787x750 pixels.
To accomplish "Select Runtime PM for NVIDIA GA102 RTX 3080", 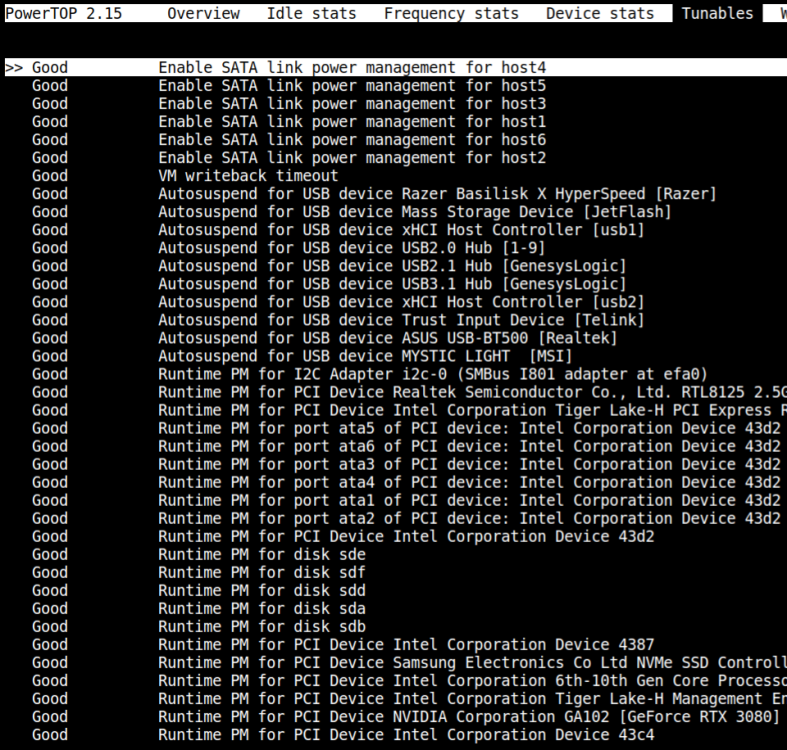I will 406,718.
